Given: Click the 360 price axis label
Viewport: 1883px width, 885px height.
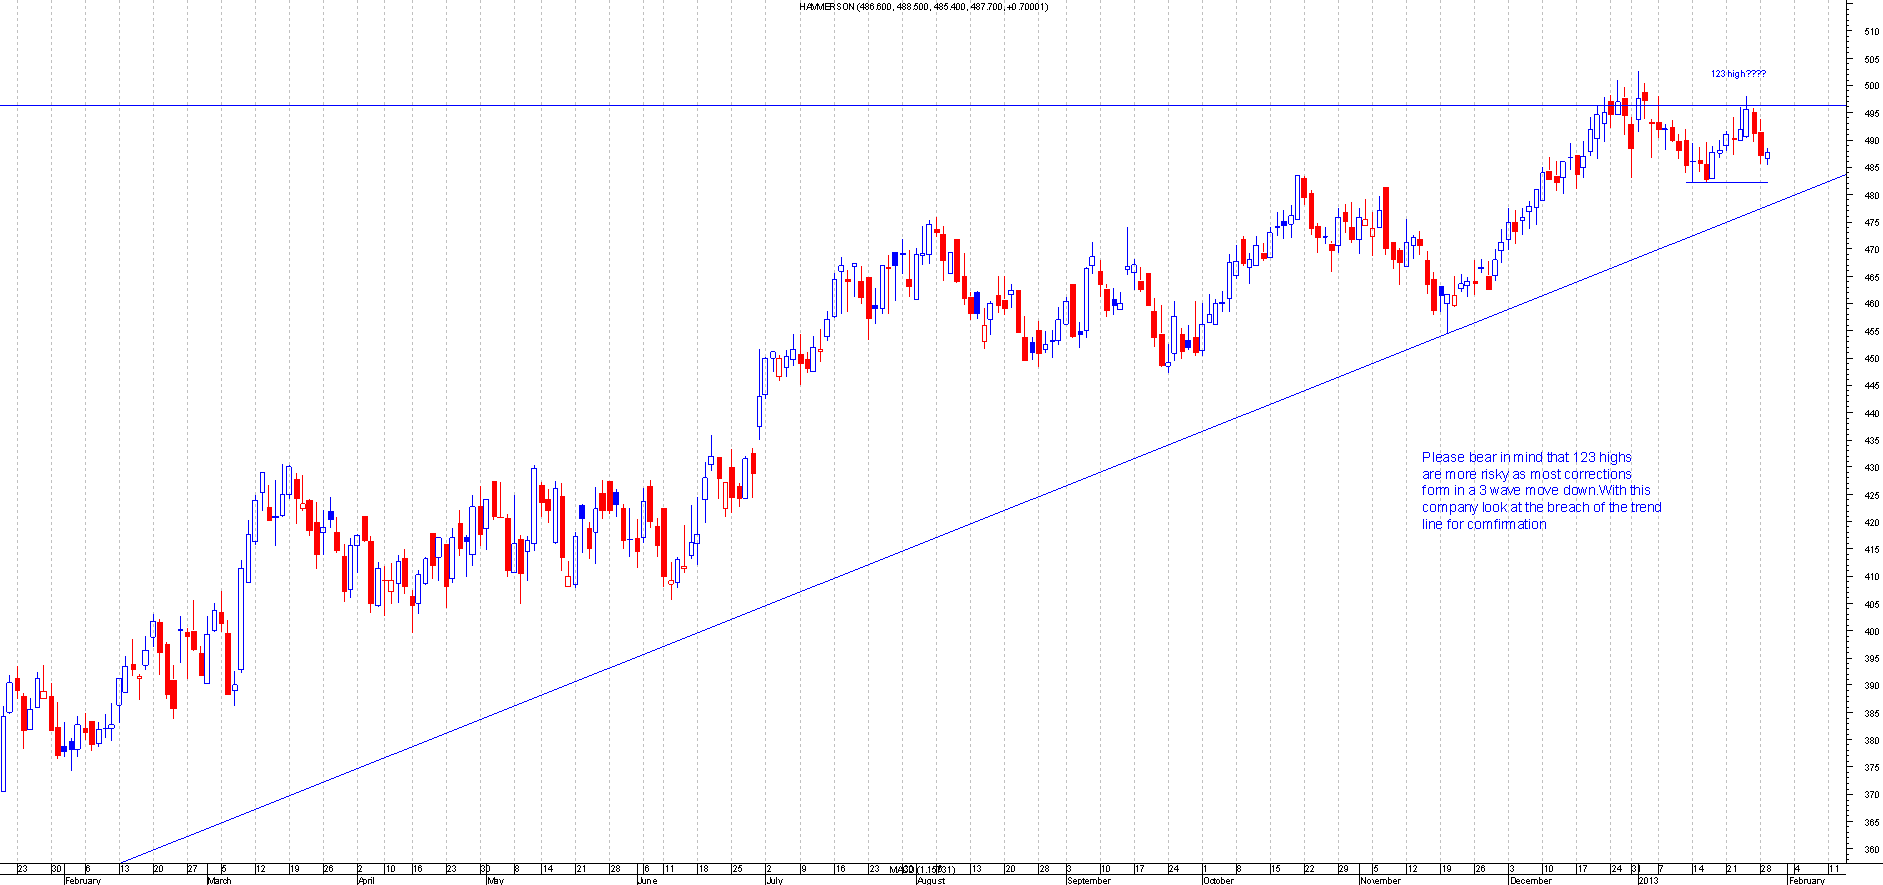Looking at the screenshot, I should tap(1871, 850).
